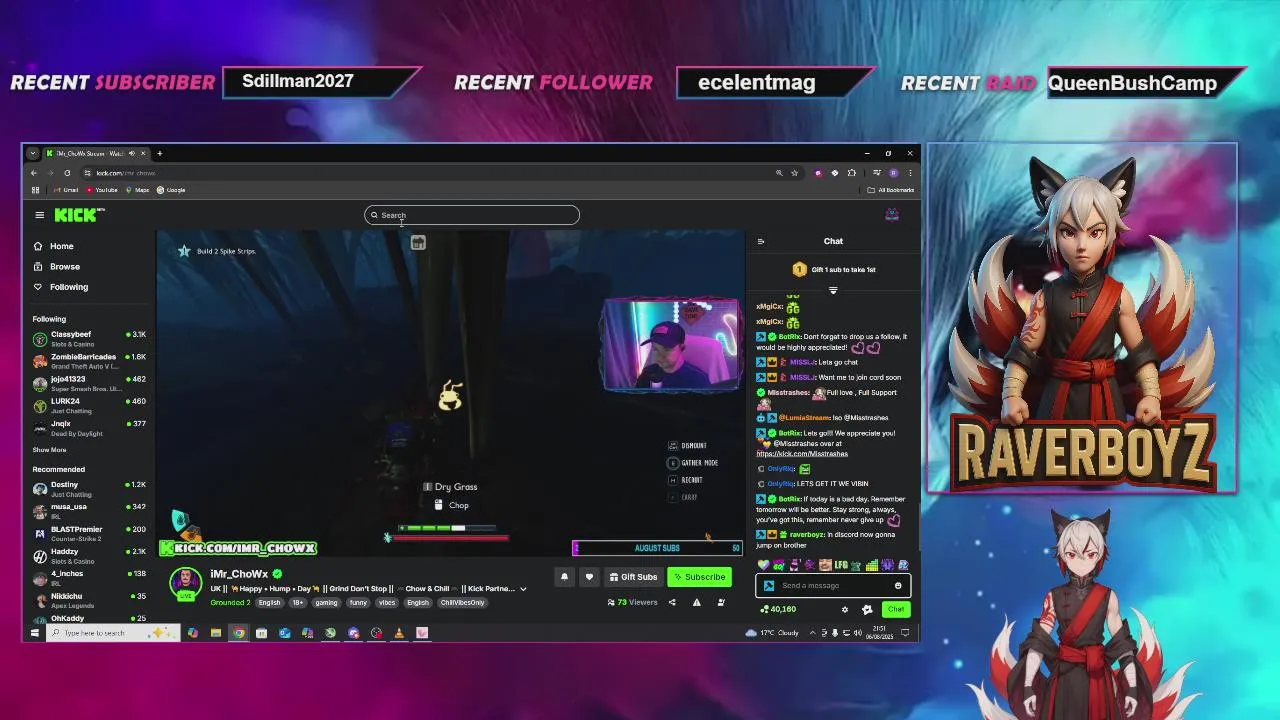Click the Gift Subs button

pos(633,577)
